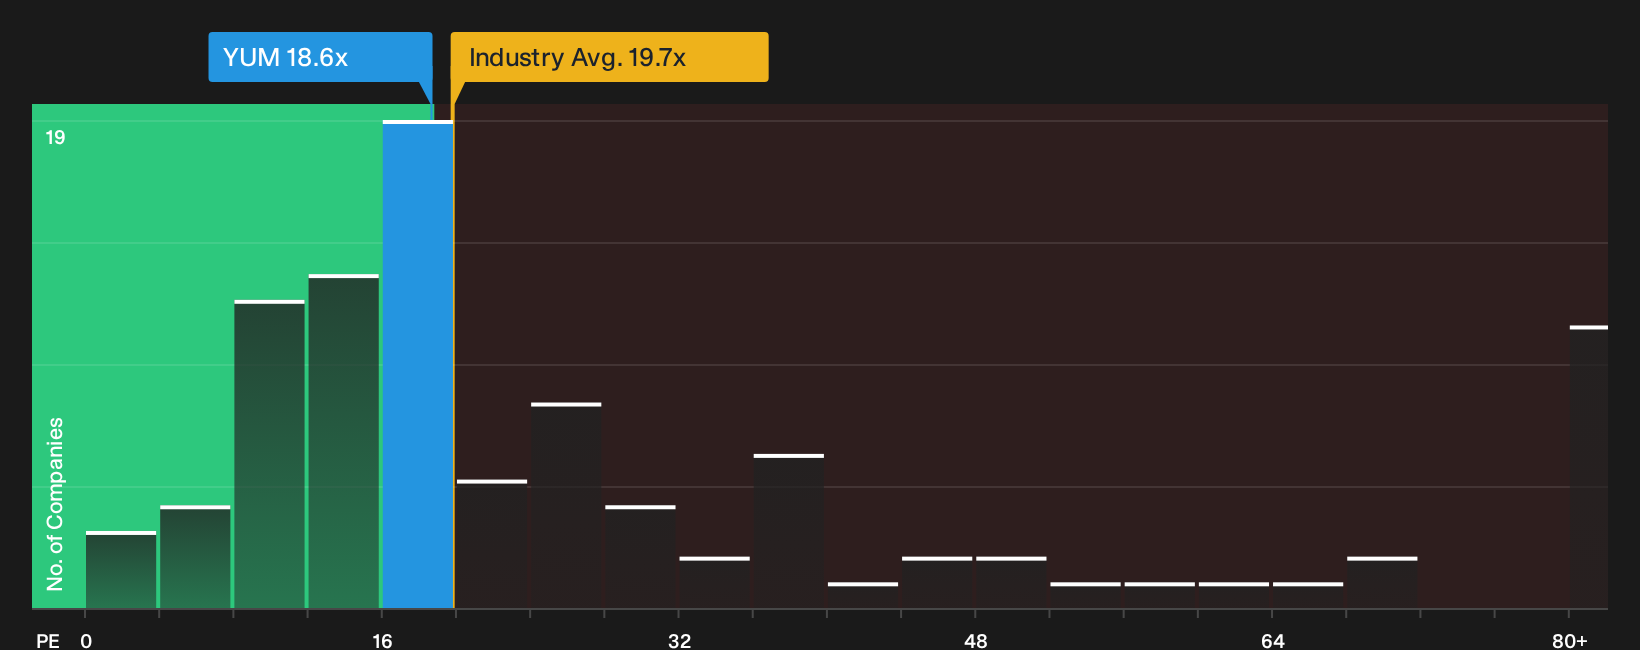Select the green bar for PE 12–16

[x=344, y=441]
